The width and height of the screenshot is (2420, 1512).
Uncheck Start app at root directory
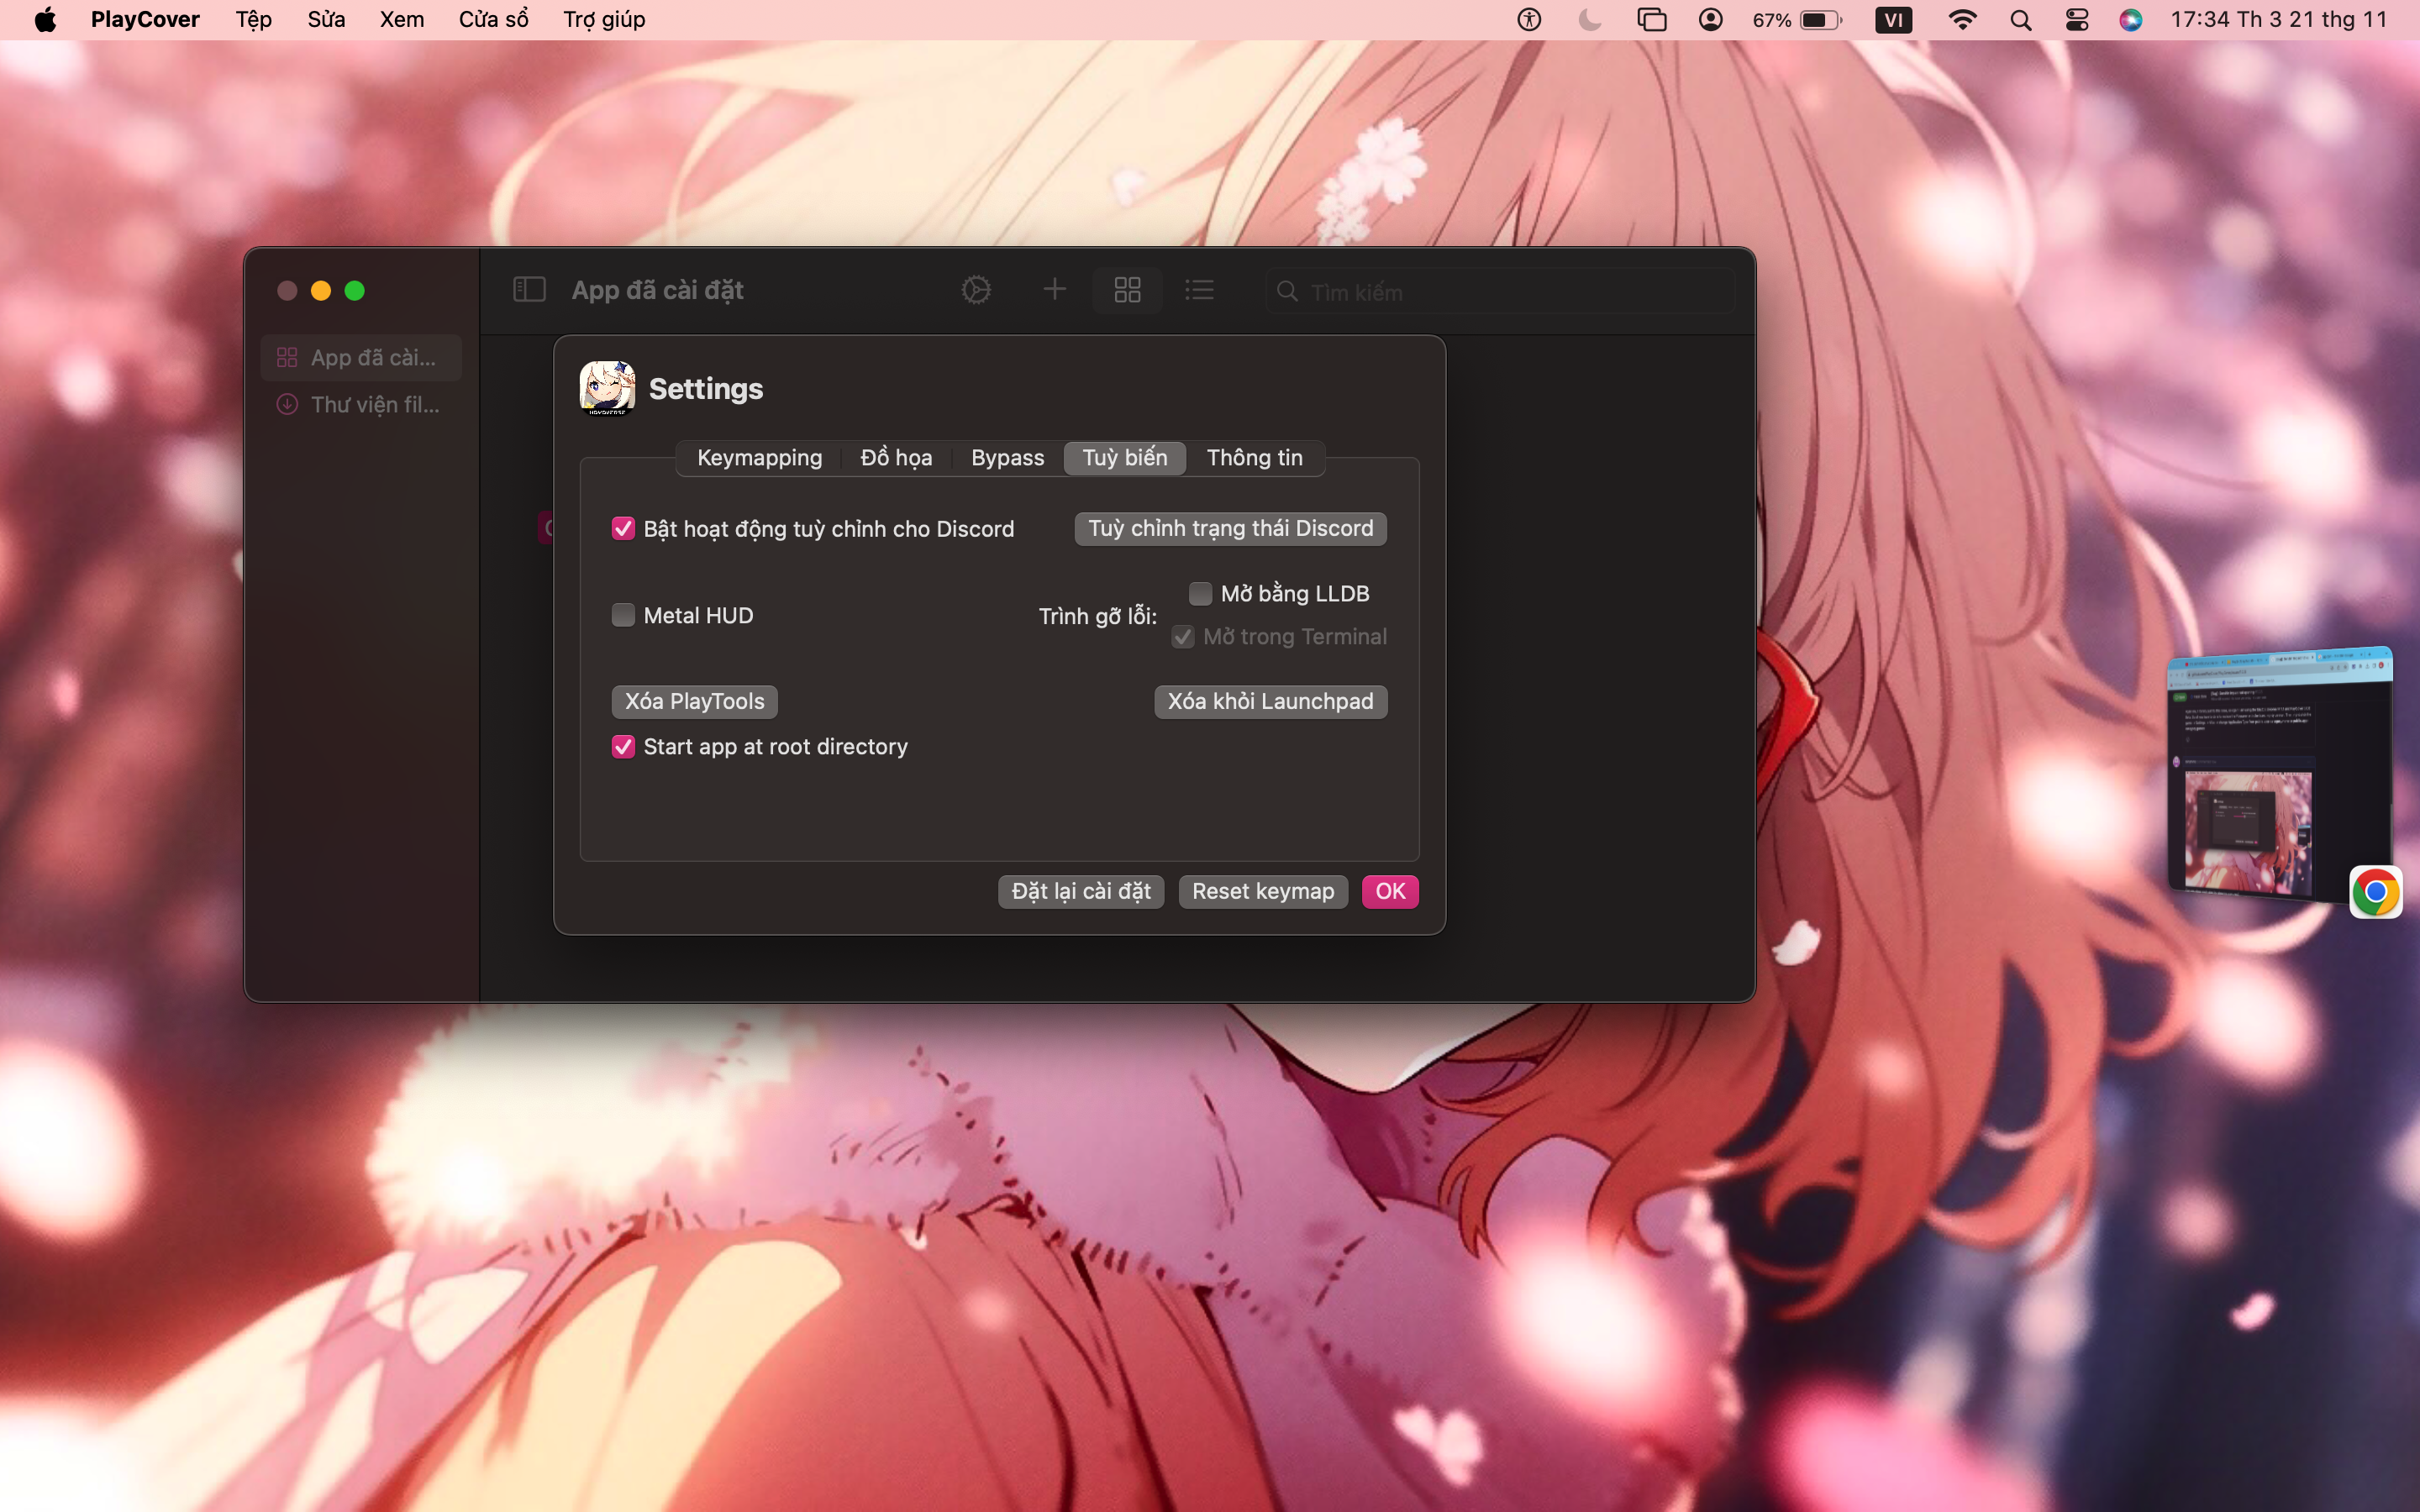tap(623, 747)
